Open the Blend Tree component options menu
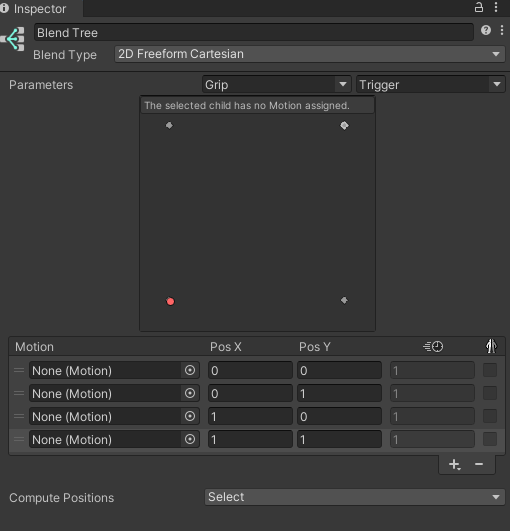The width and height of the screenshot is (510, 531). pos(502,30)
